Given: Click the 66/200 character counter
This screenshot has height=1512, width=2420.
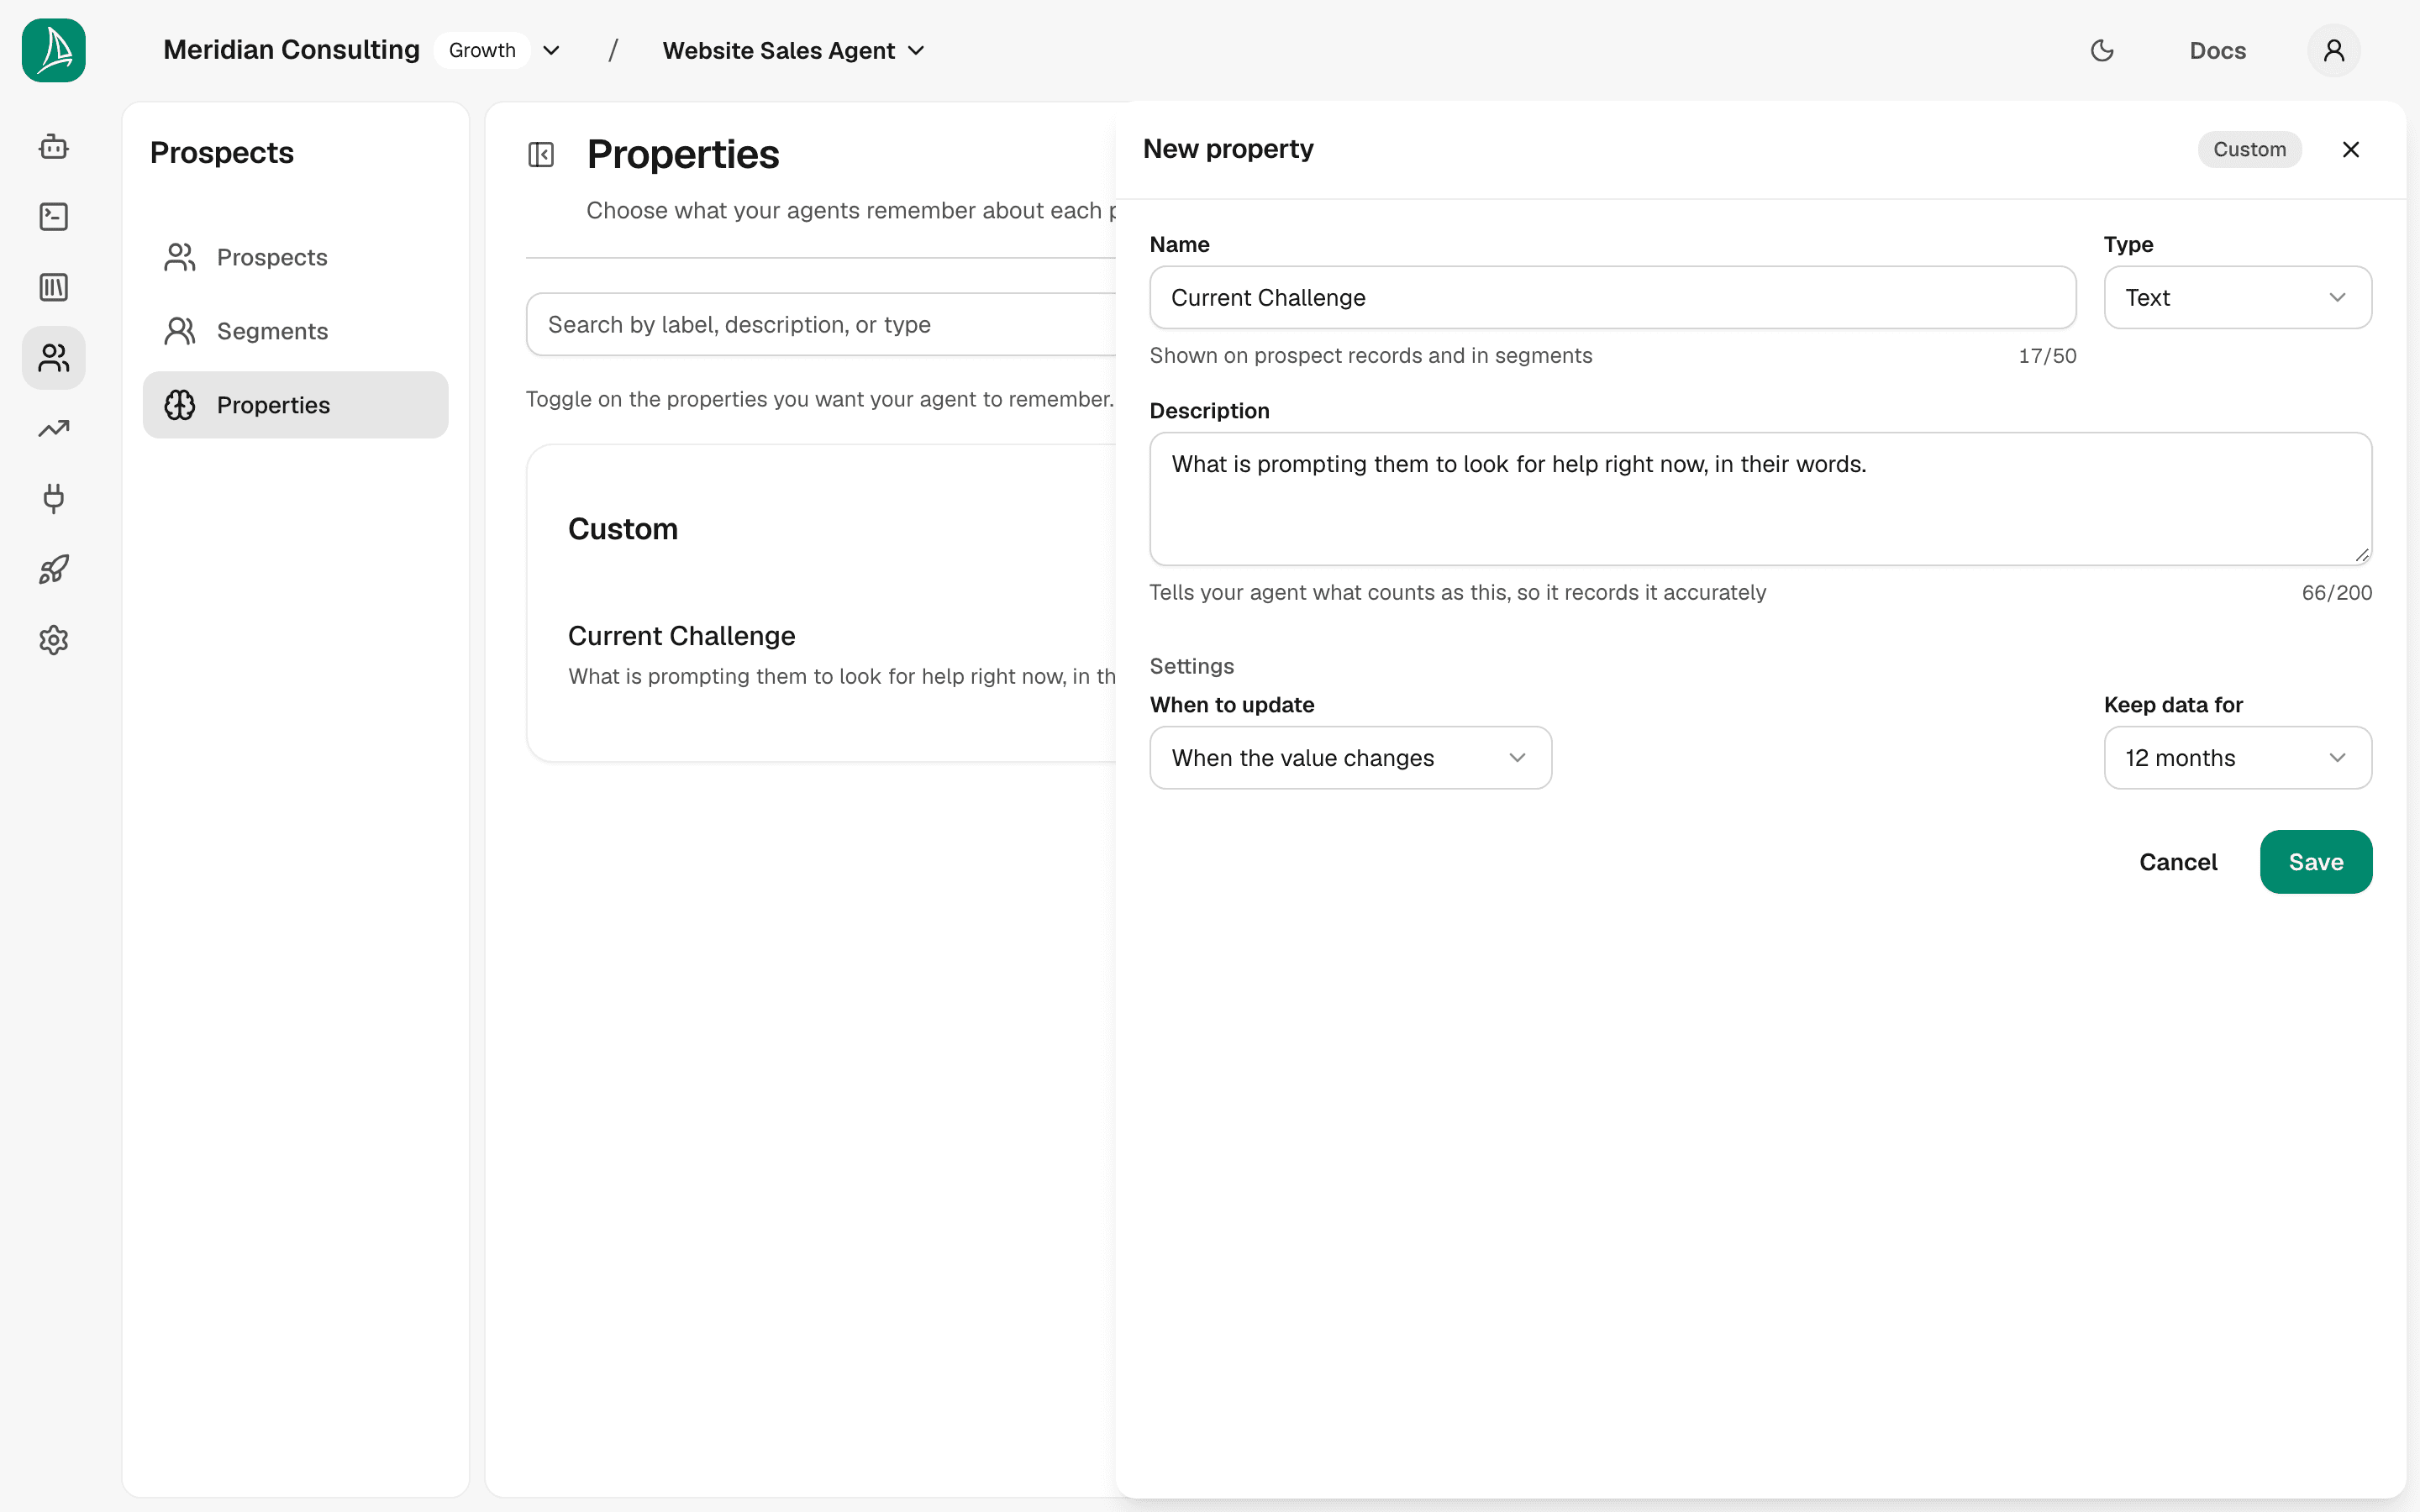Looking at the screenshot, I should point(2337,592).
